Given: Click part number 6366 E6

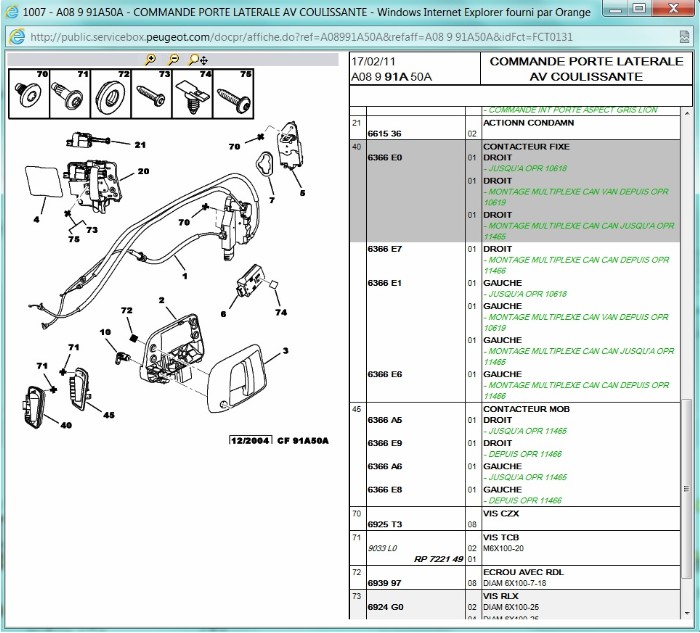Looking at the screenshot, I should tap(385, 374).
